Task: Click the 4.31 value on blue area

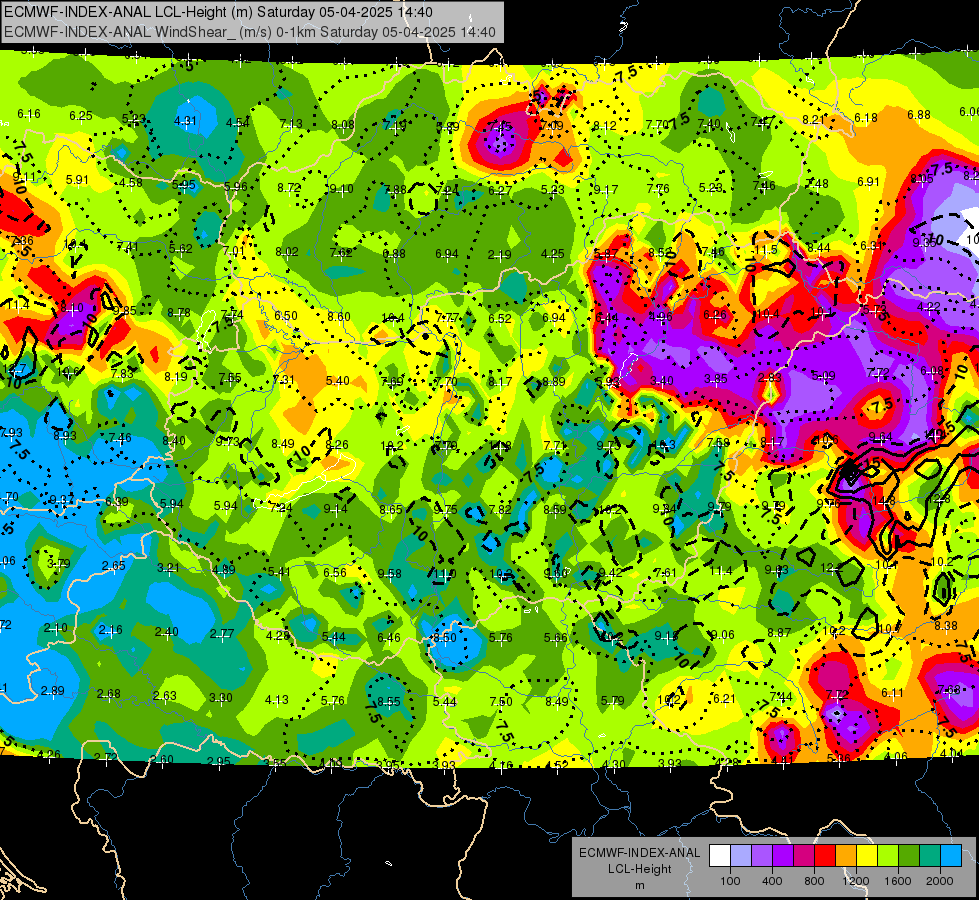Action: point(185,121)
